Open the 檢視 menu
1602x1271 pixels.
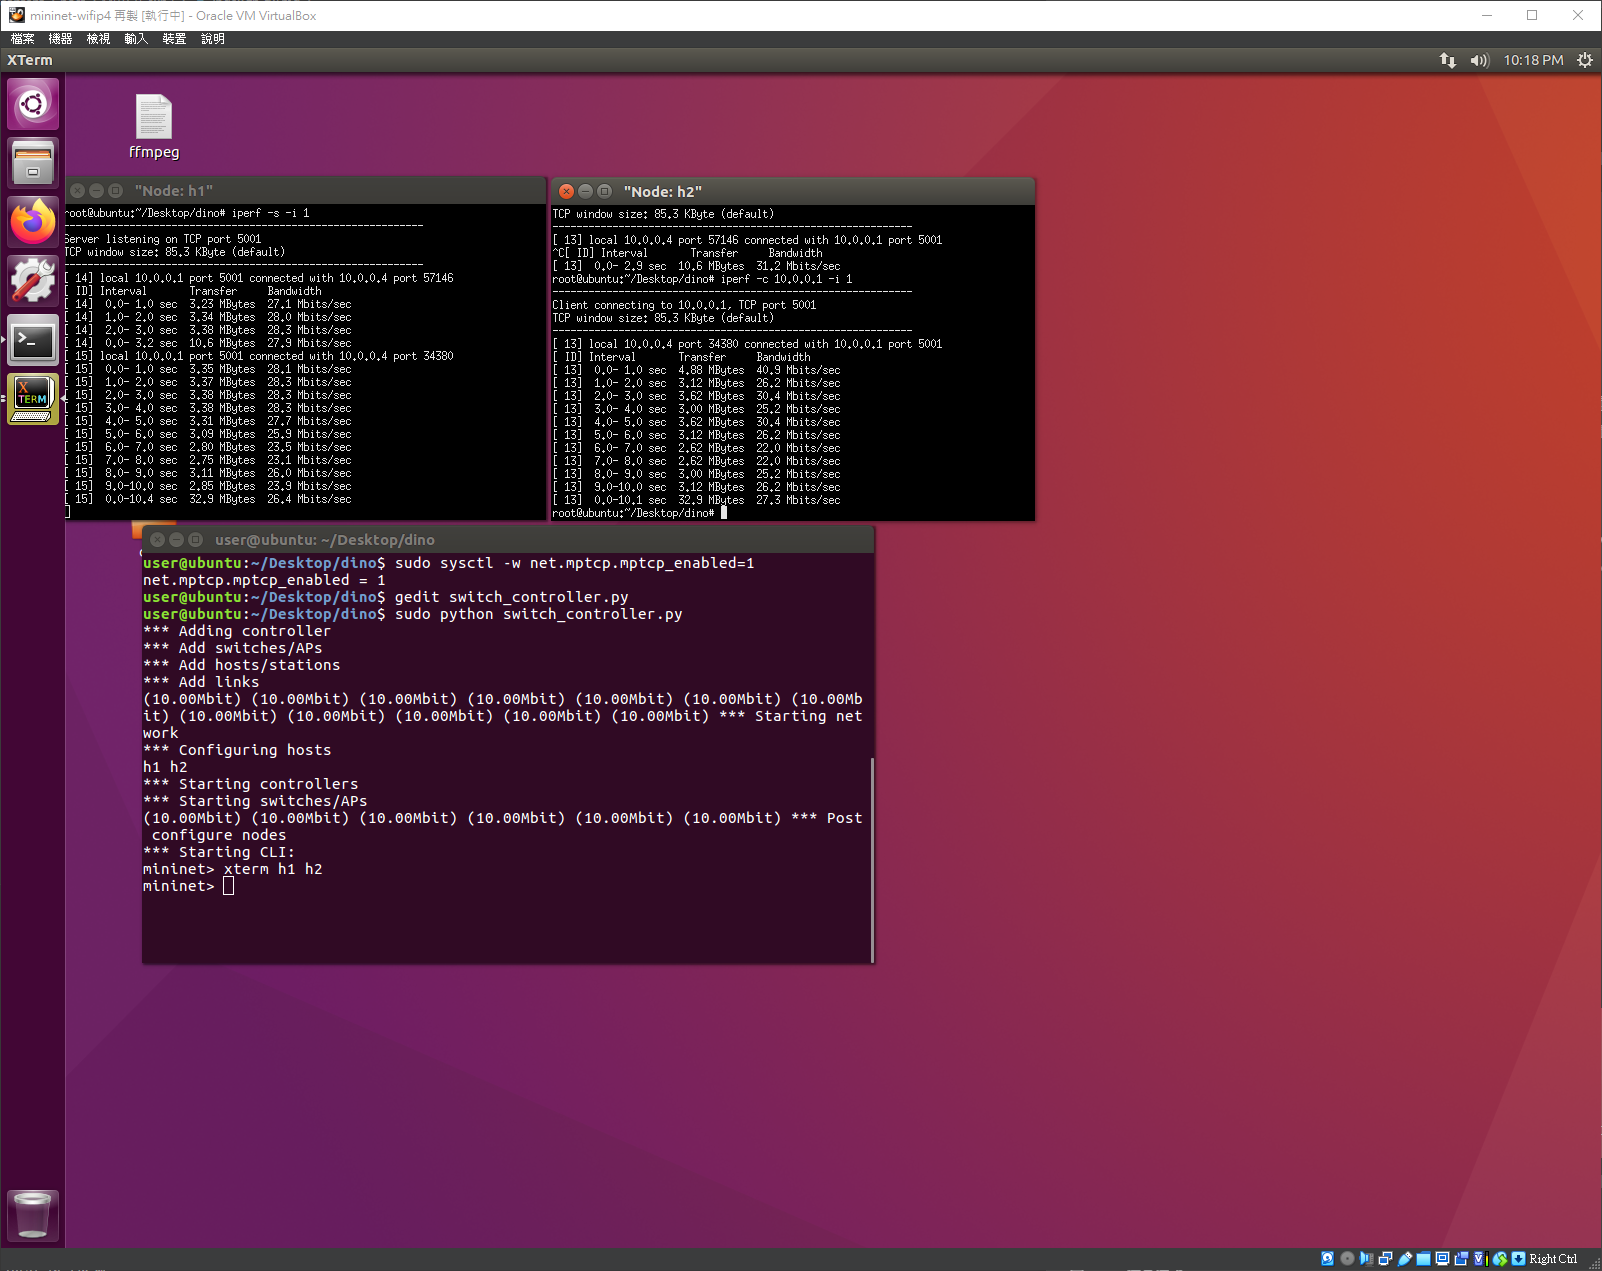[x=98, y=39]
